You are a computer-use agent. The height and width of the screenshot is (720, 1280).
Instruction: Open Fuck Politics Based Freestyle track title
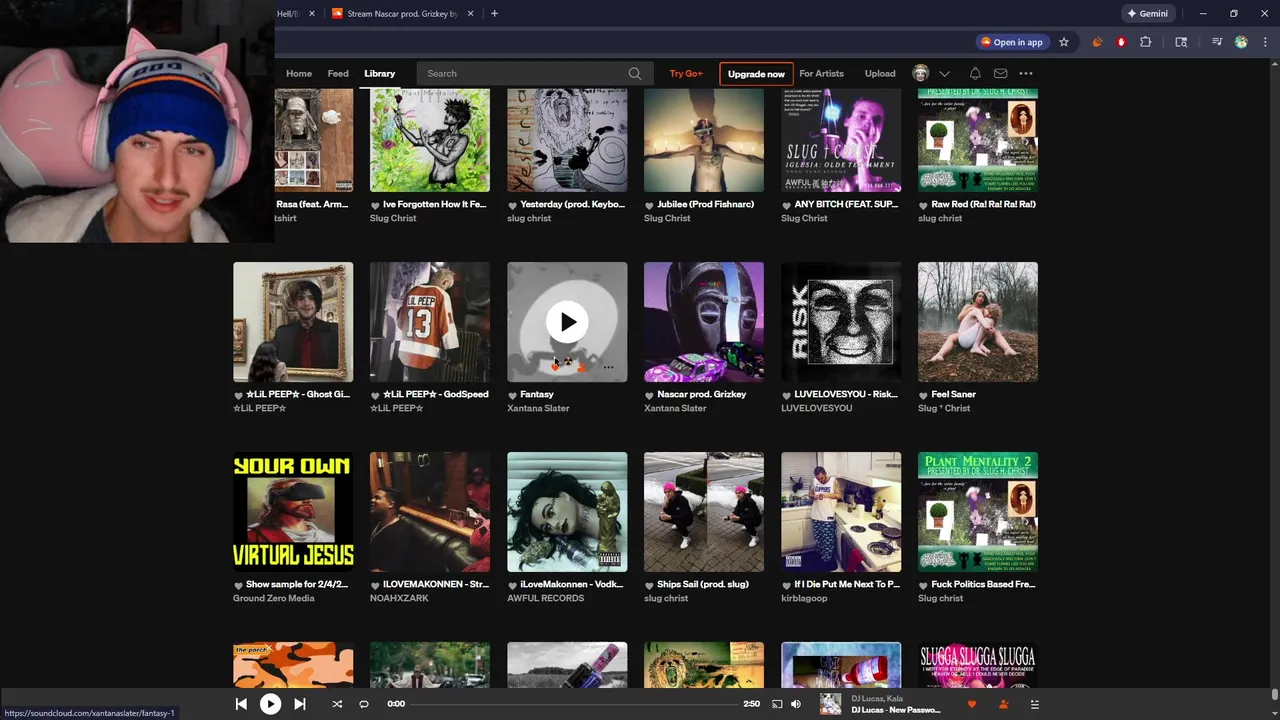pos(983,584)
